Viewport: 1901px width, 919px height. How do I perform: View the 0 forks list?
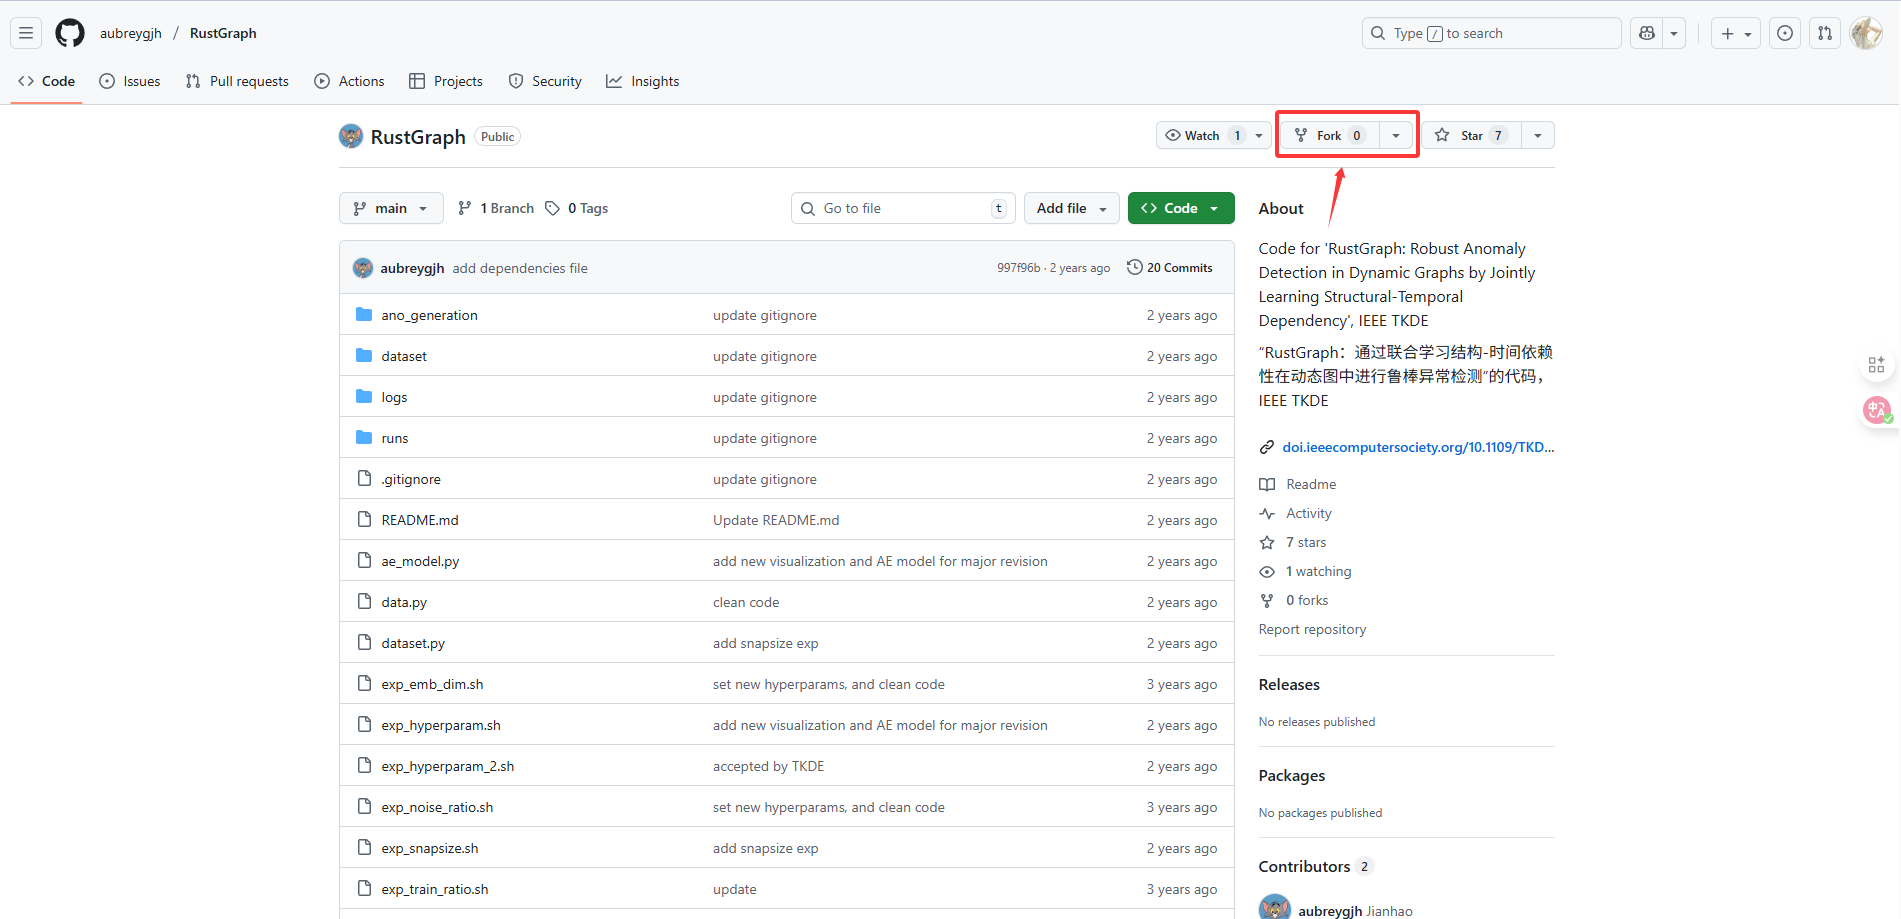tap(1306, 600)
